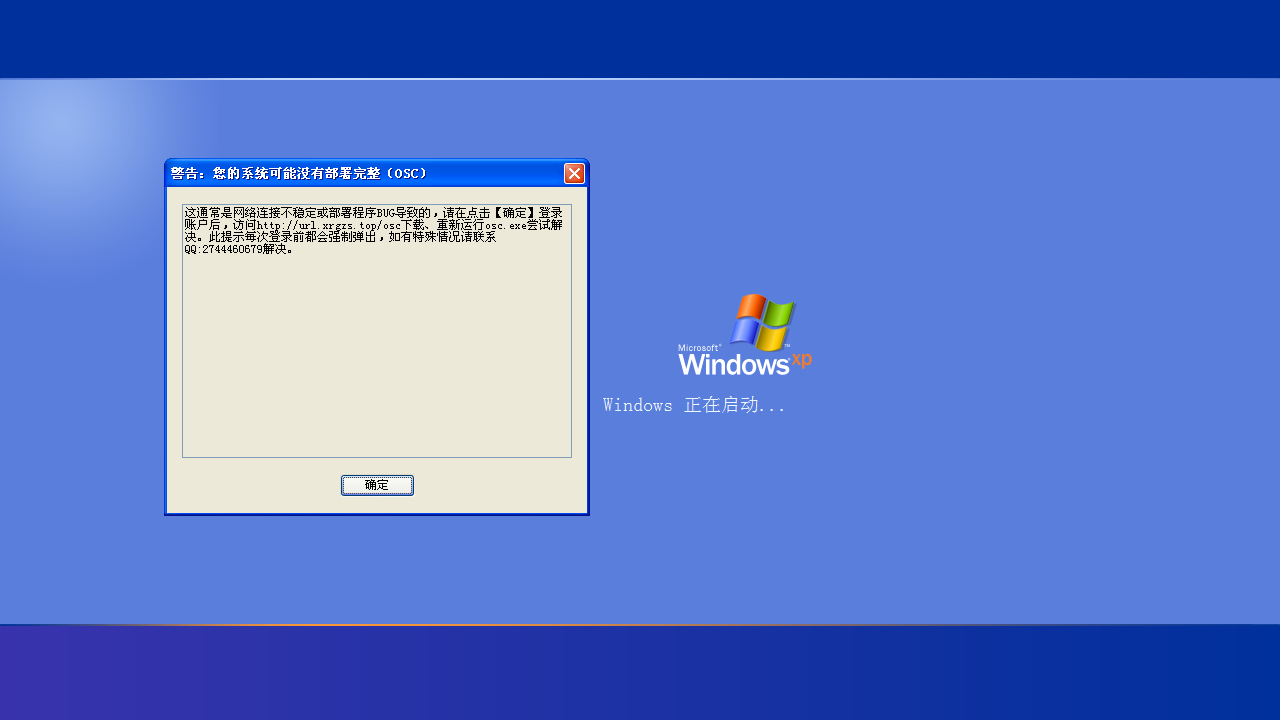Click the dark blue banner at screen top
Viewport: 1280px width, 720px height.
(640, 38)
